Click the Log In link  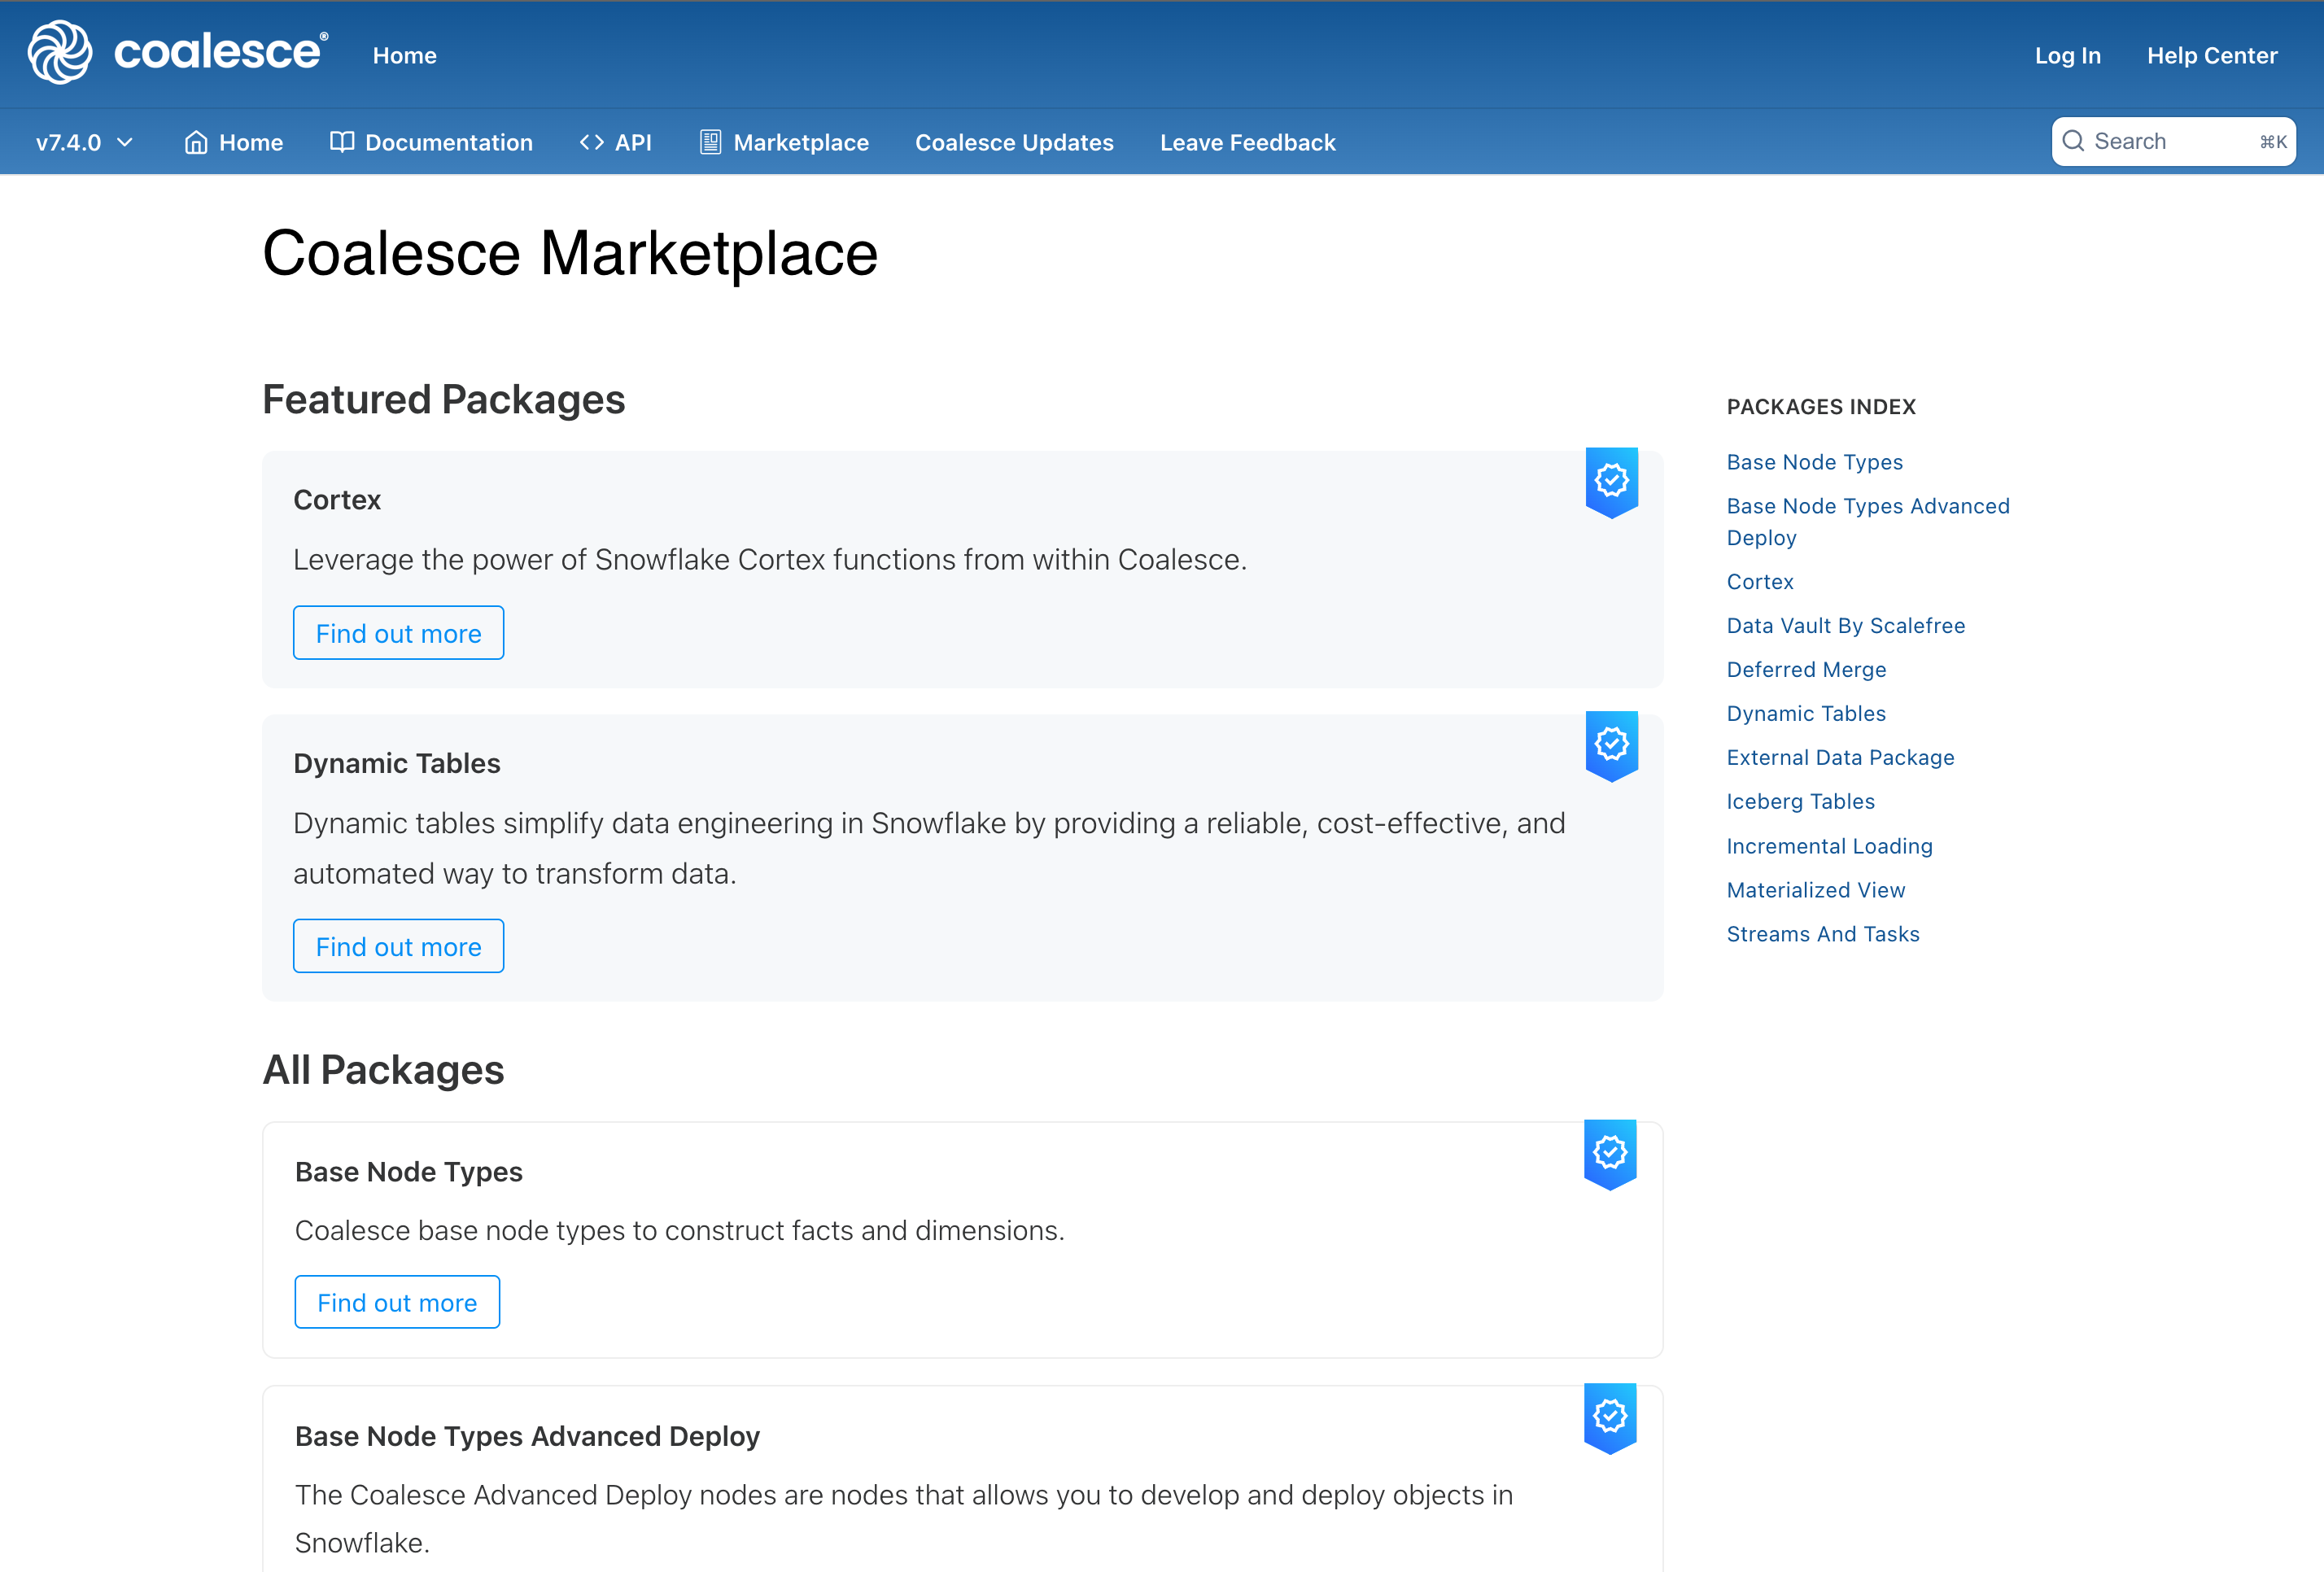2067,55
